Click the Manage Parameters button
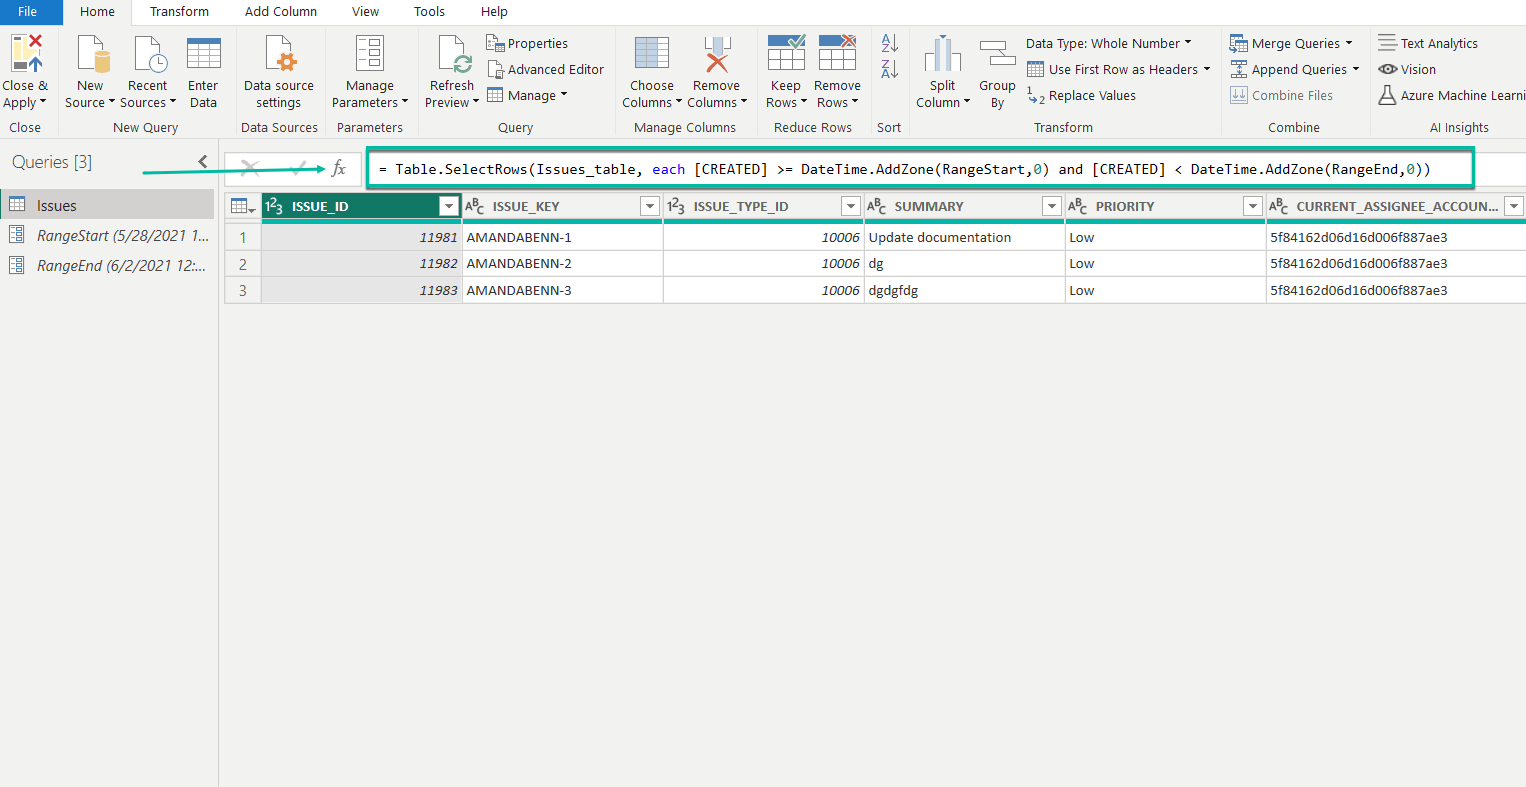Viewport: 1526px width, 787px height. click(x=369, y=69)
